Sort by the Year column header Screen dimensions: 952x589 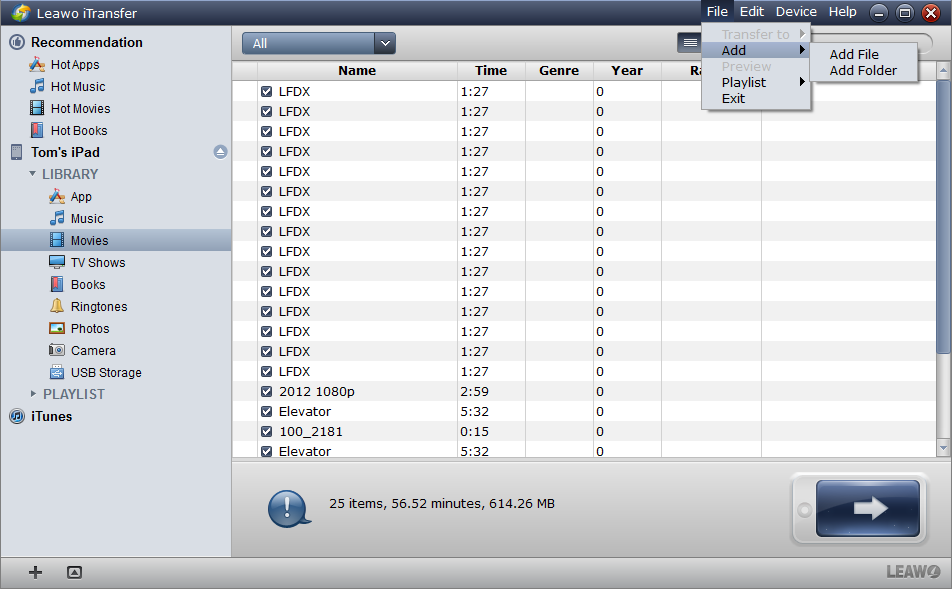point(627,70)
